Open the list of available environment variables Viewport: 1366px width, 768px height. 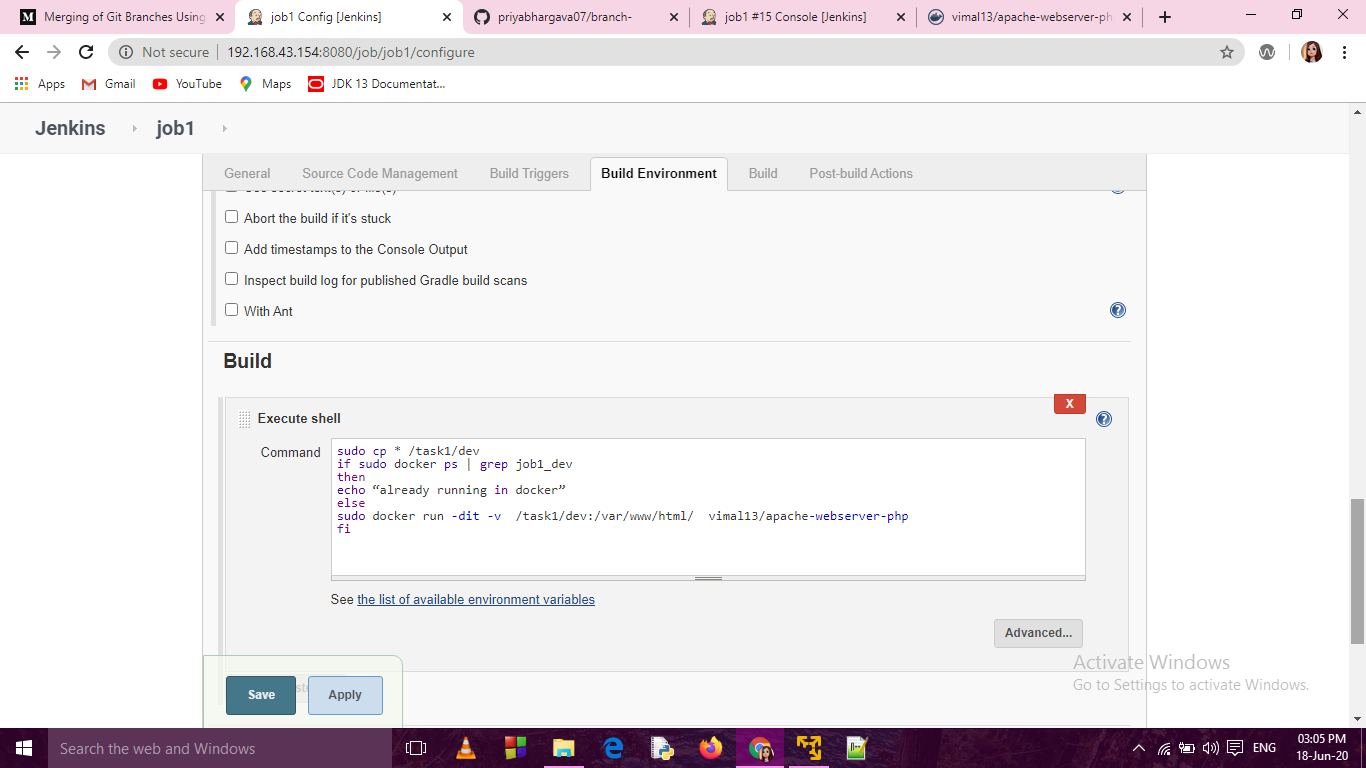coord(475,599)
